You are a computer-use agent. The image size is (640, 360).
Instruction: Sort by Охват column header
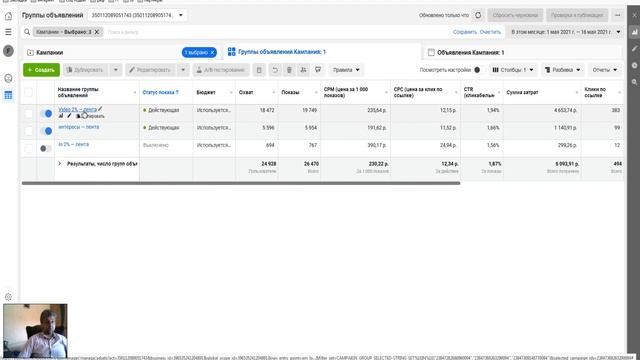pyautogui.click(x=246, y=92)
